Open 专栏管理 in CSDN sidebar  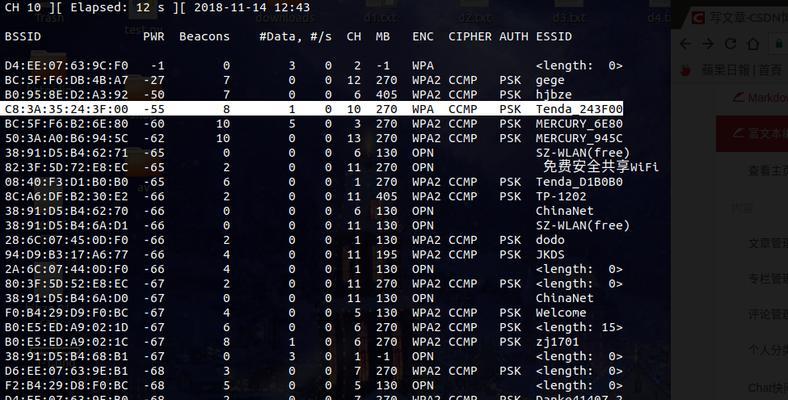pos(768,279)
